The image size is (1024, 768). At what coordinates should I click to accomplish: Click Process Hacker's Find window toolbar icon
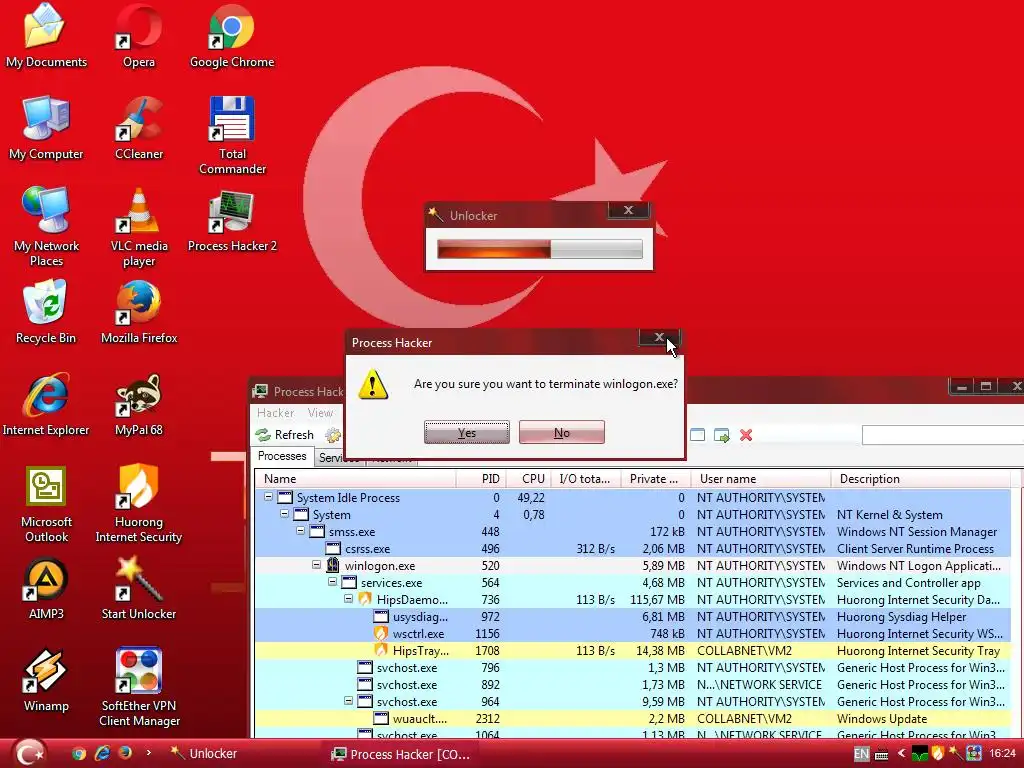[697, 435]
